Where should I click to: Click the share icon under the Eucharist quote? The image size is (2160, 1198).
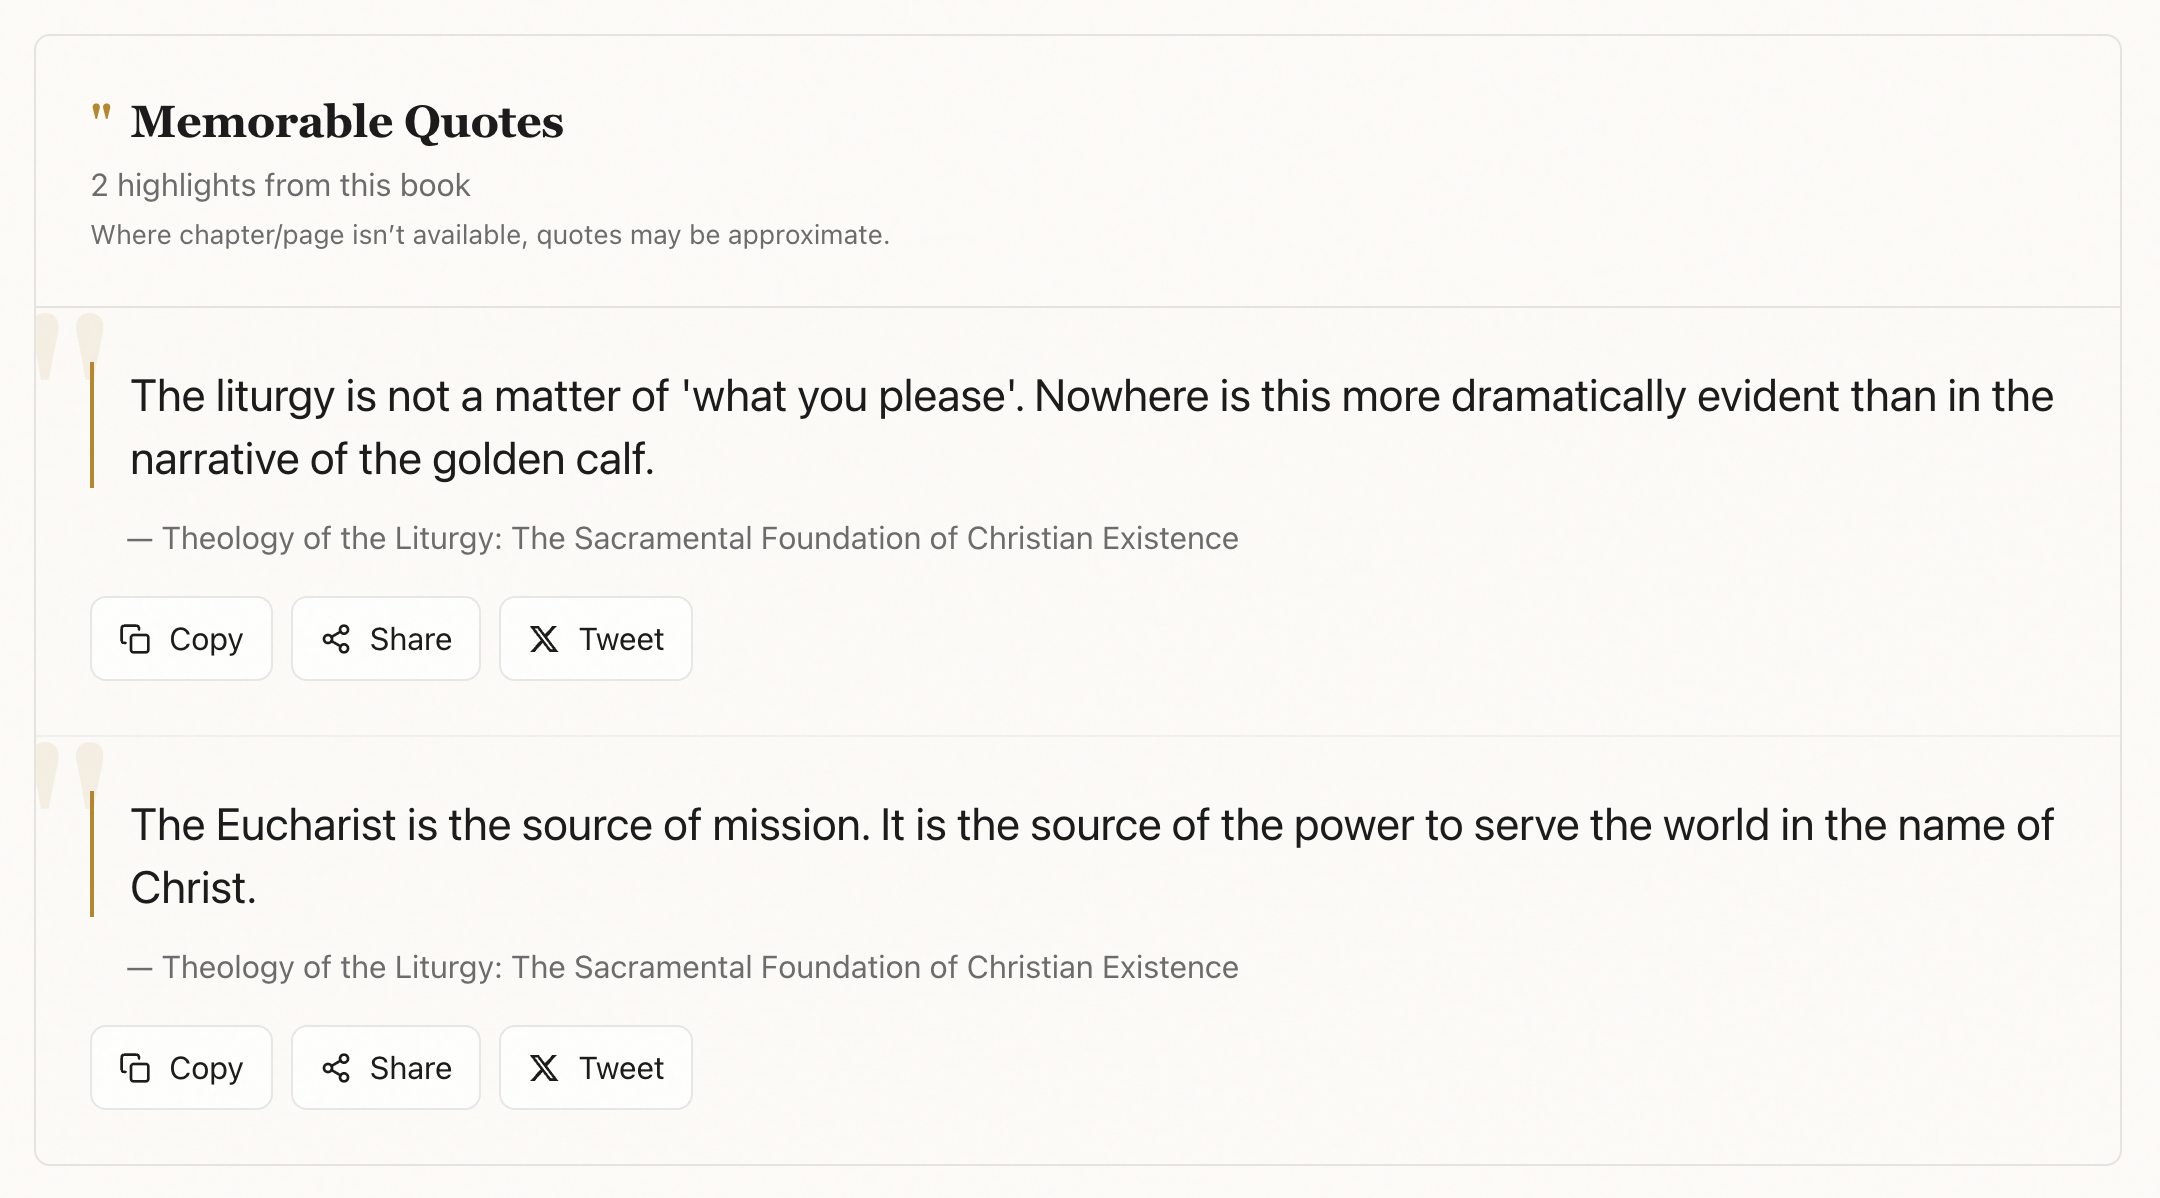point(336,1068)
